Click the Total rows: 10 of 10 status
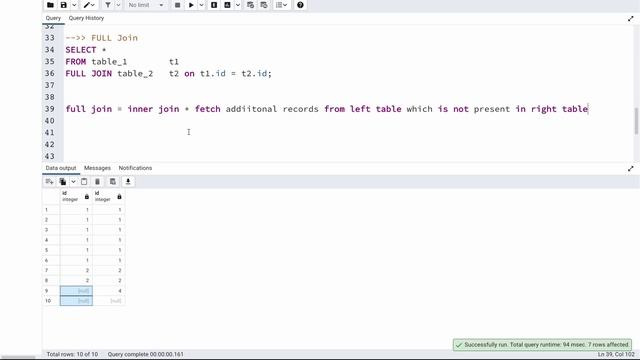 tap(72, 354)
